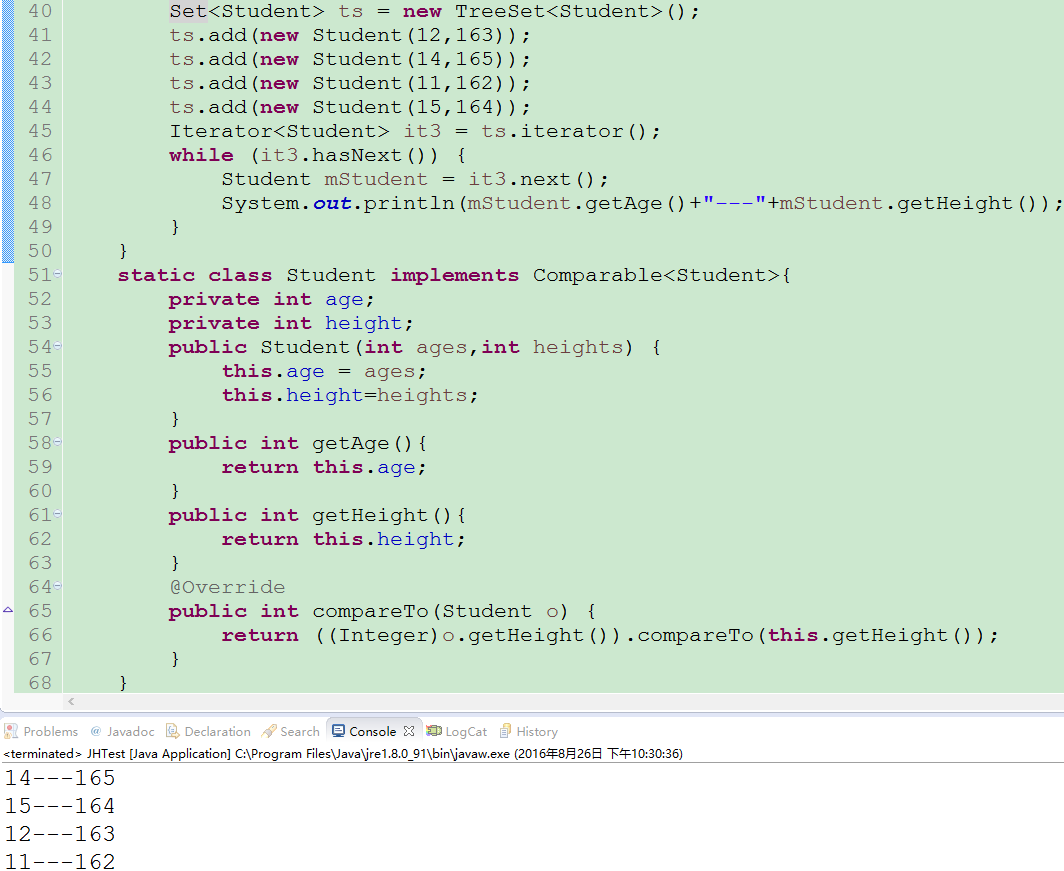Image resolution: width=1064 pixels, height=871 pixels.
Task: Show the Declaration tab
Action: [x=208, y=731]
